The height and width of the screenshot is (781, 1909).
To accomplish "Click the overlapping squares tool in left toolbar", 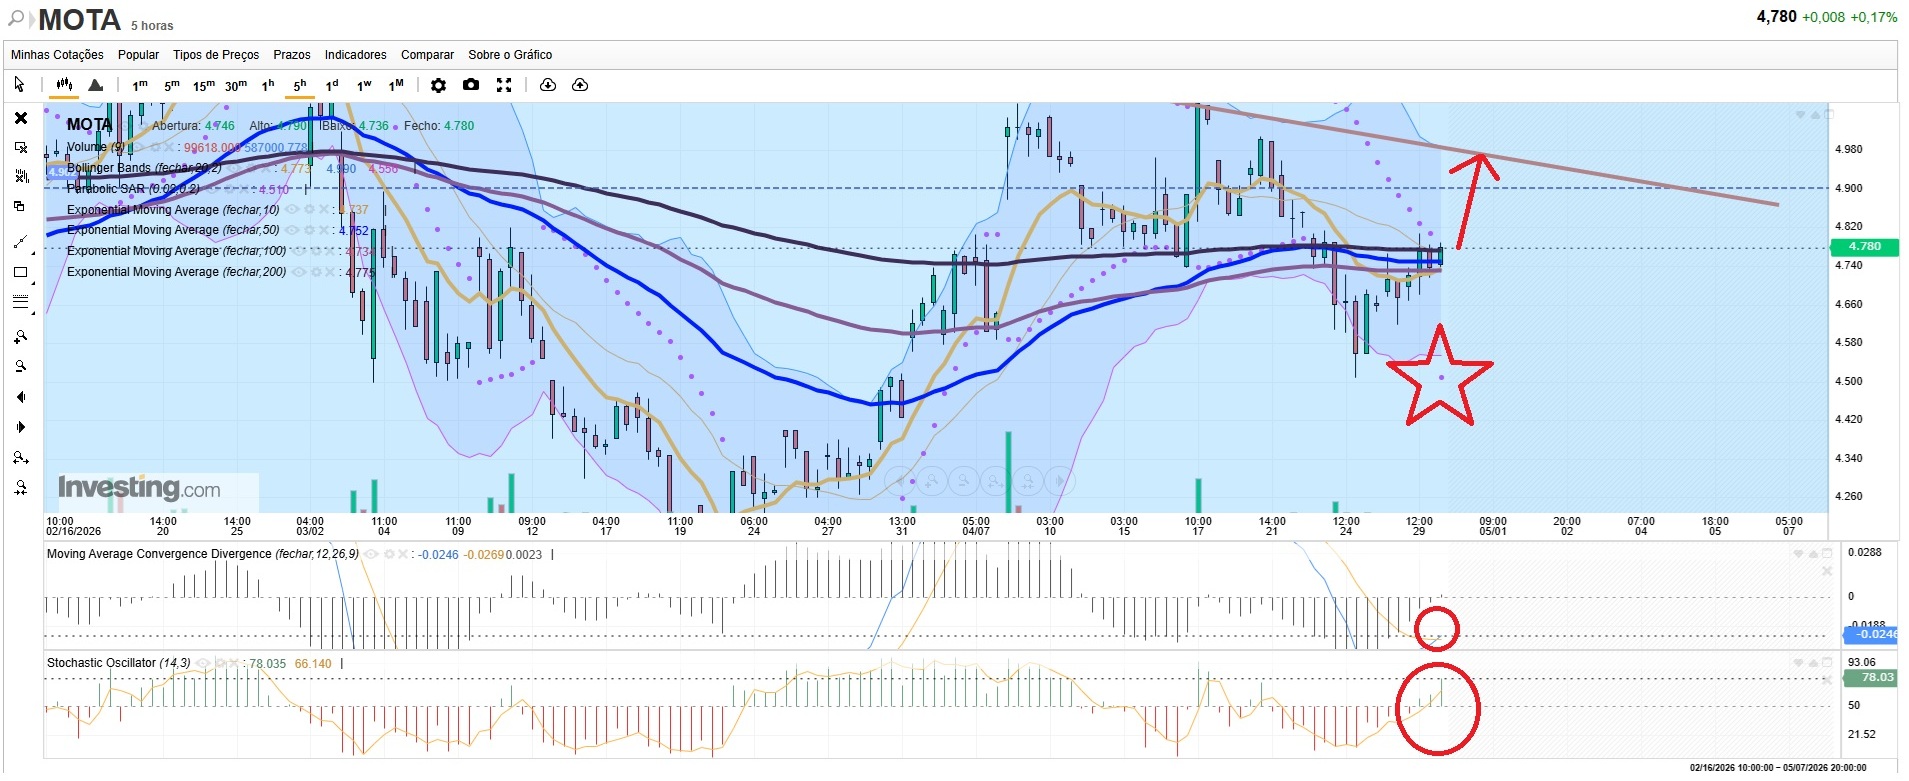I will point(19,207).
